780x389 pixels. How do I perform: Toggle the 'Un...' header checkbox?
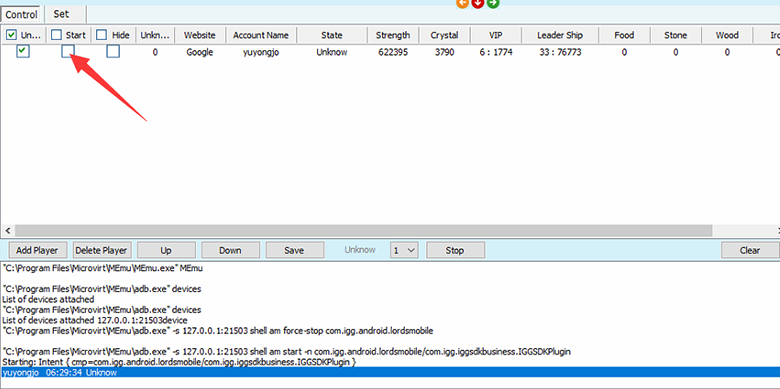click(x=11, y=35)
